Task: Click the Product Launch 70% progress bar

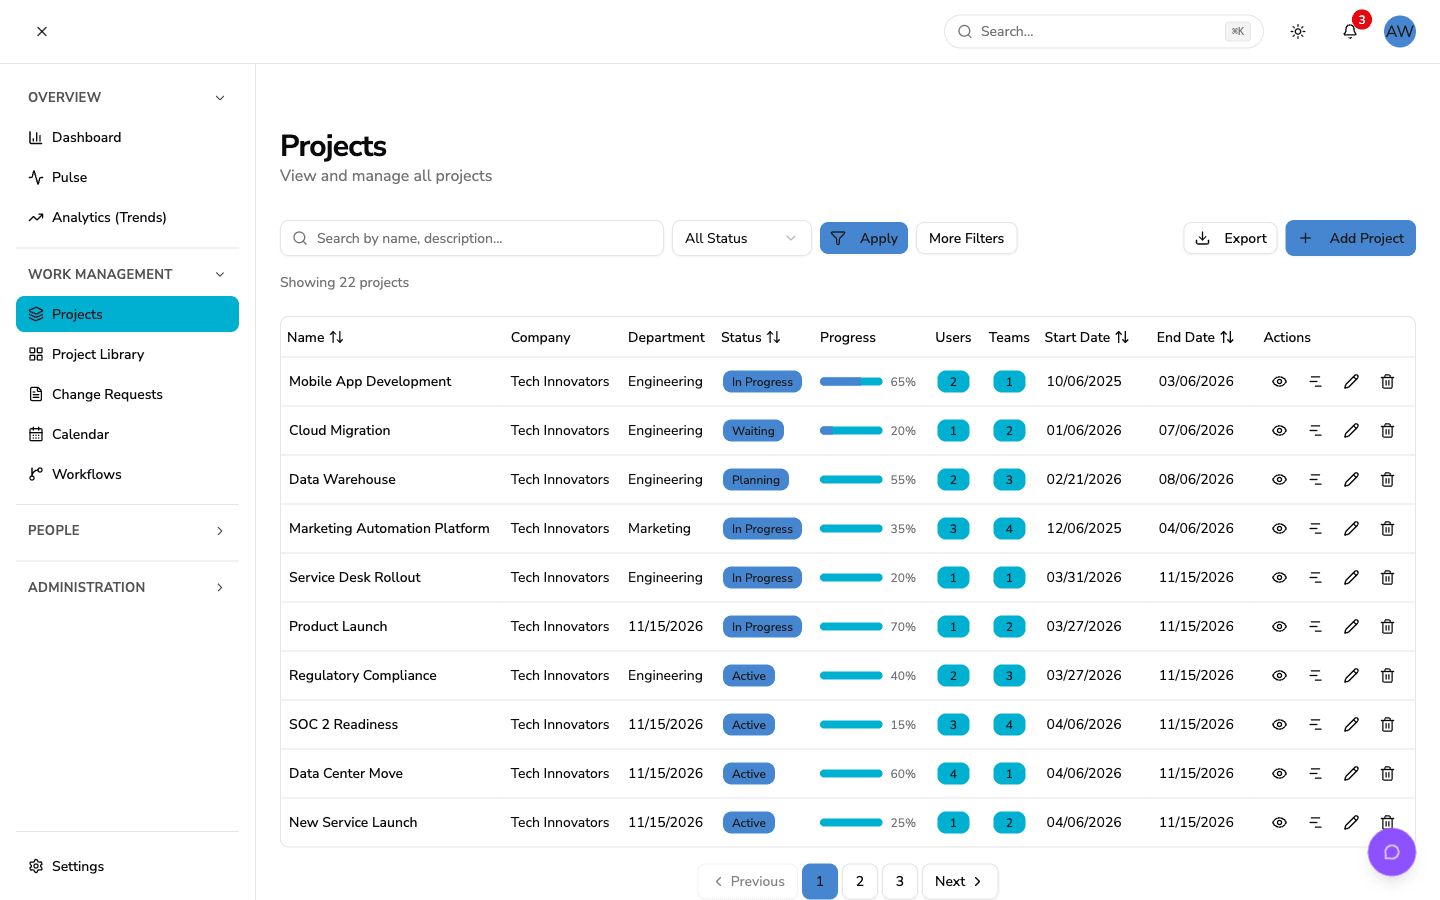Action: pos(851,626)
